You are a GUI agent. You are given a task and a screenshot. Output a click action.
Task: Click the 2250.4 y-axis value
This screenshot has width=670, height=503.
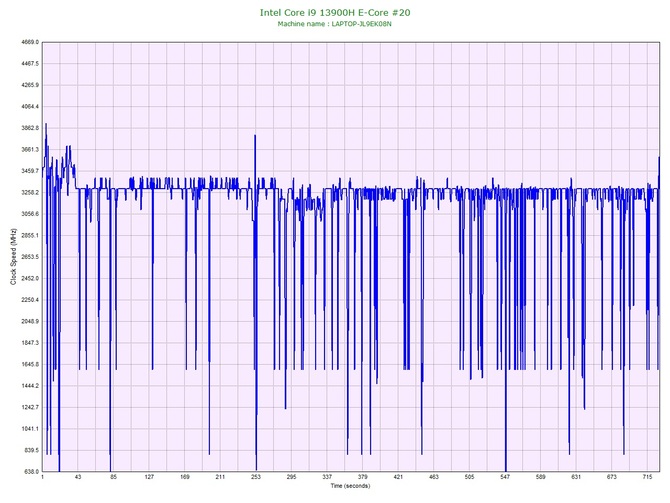pyautogui.click(x=30, y=300)
